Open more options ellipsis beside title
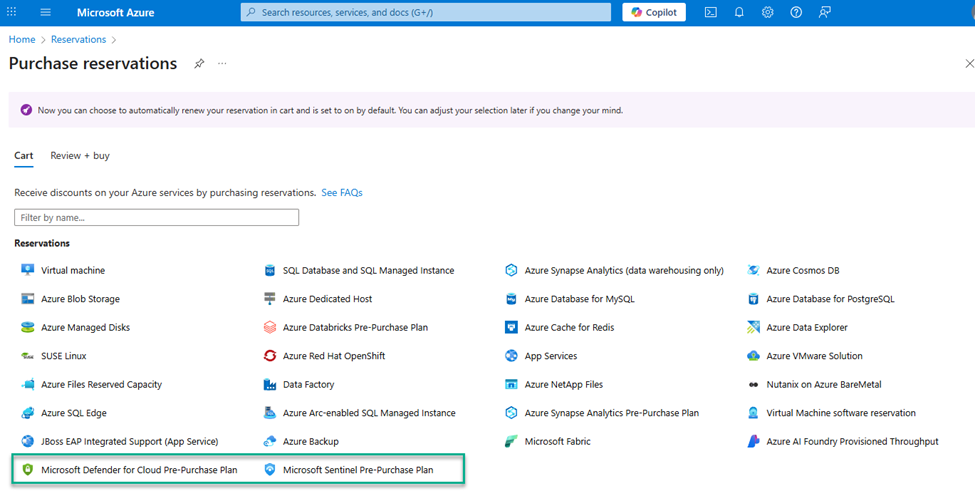Viewport: 975px width, 491px height. click(222, 64)
